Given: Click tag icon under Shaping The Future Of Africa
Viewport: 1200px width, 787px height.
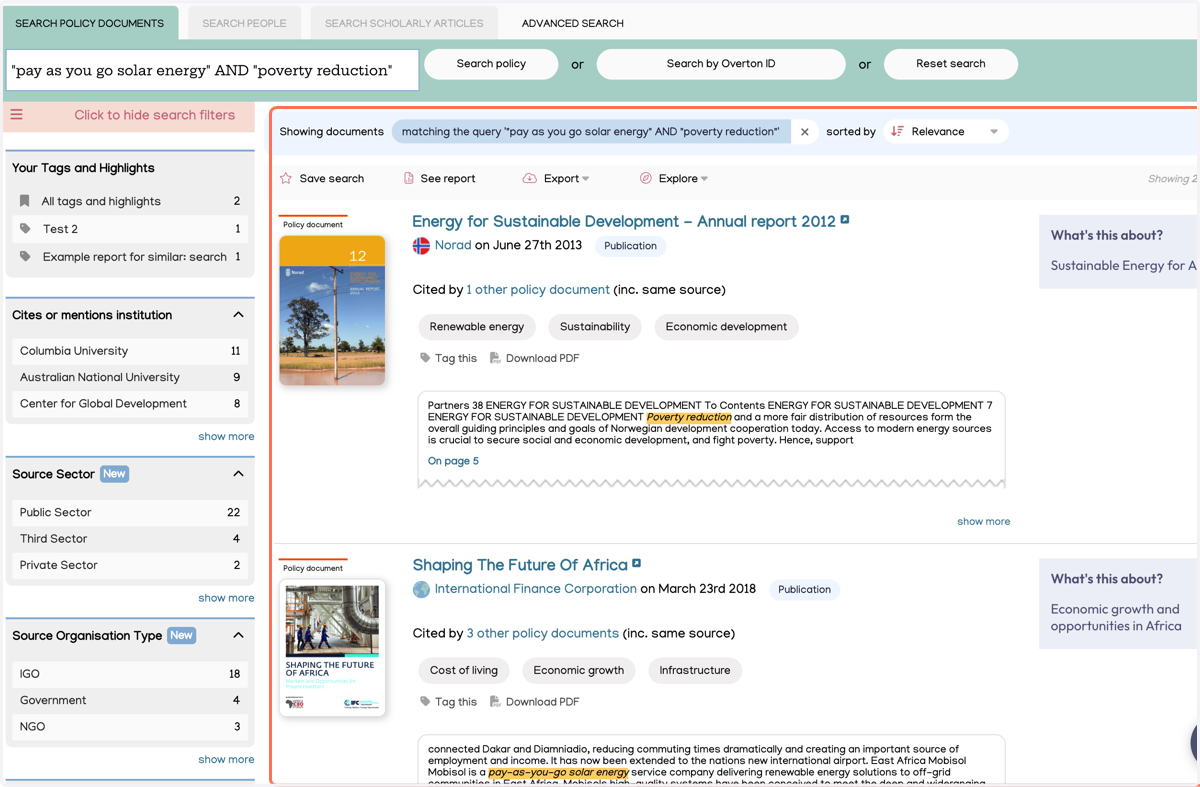Looking at the screenshot, I should pyautogui.click(x=425, y=702).
